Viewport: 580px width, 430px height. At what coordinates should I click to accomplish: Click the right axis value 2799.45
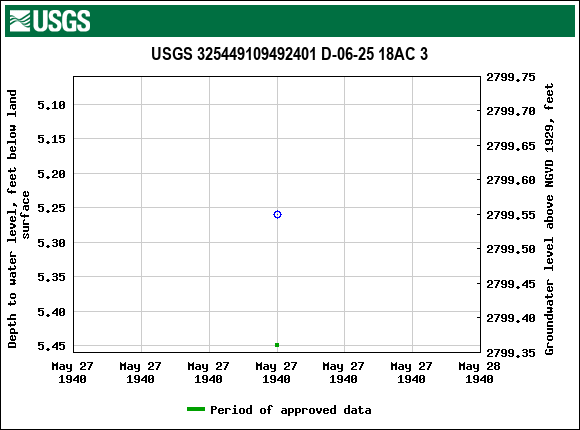(x=511, y=284)
